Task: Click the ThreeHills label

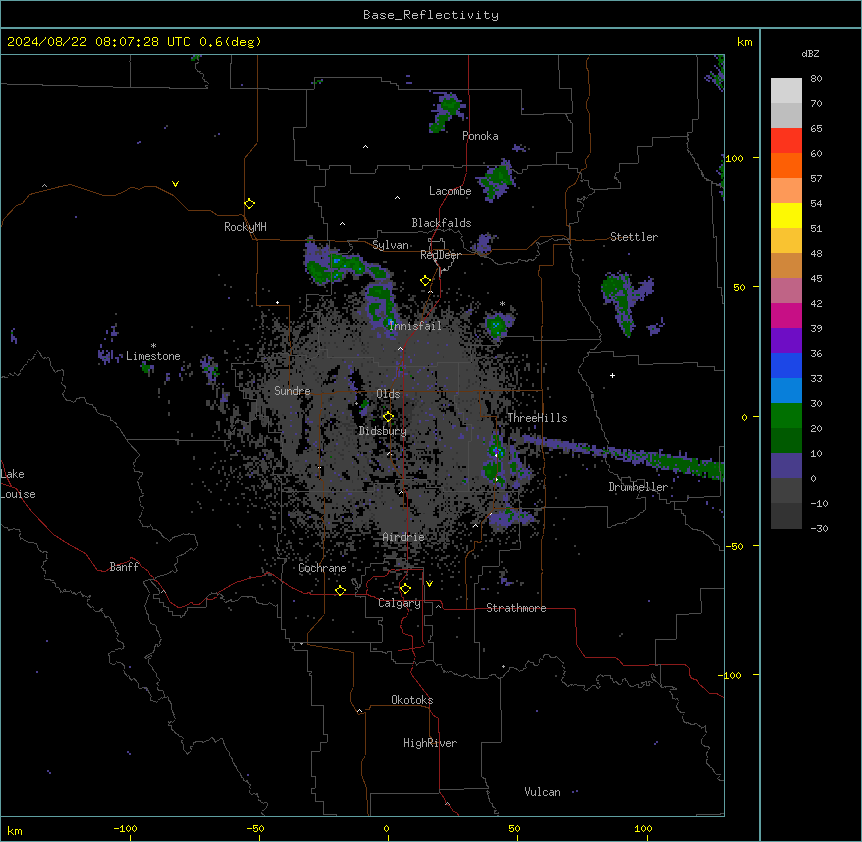Action: click(x=537, y=418)
